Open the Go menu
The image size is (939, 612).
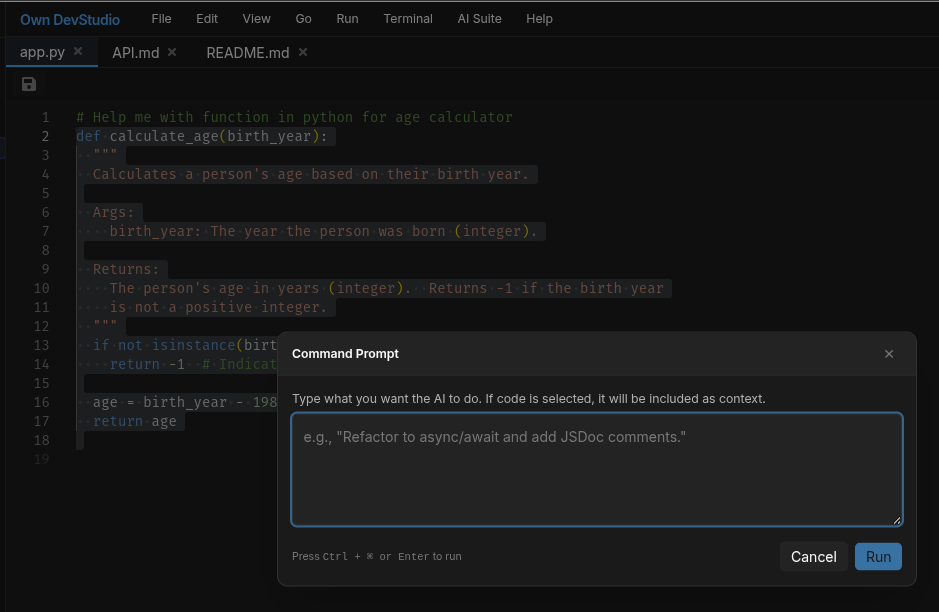[303, 18]
